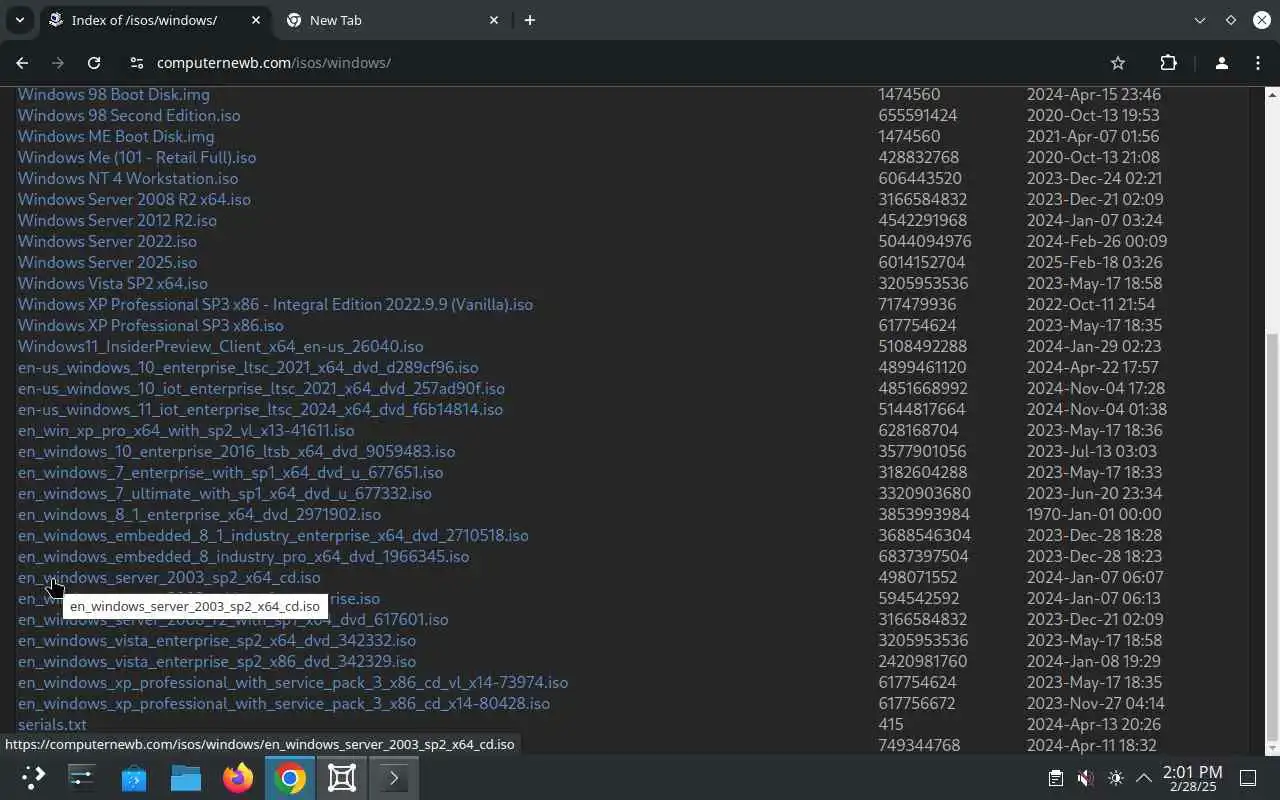The image size is (1280, 800).
Task: Download Windows ME Boot Disk.img
Action: [x=116, y=136]
